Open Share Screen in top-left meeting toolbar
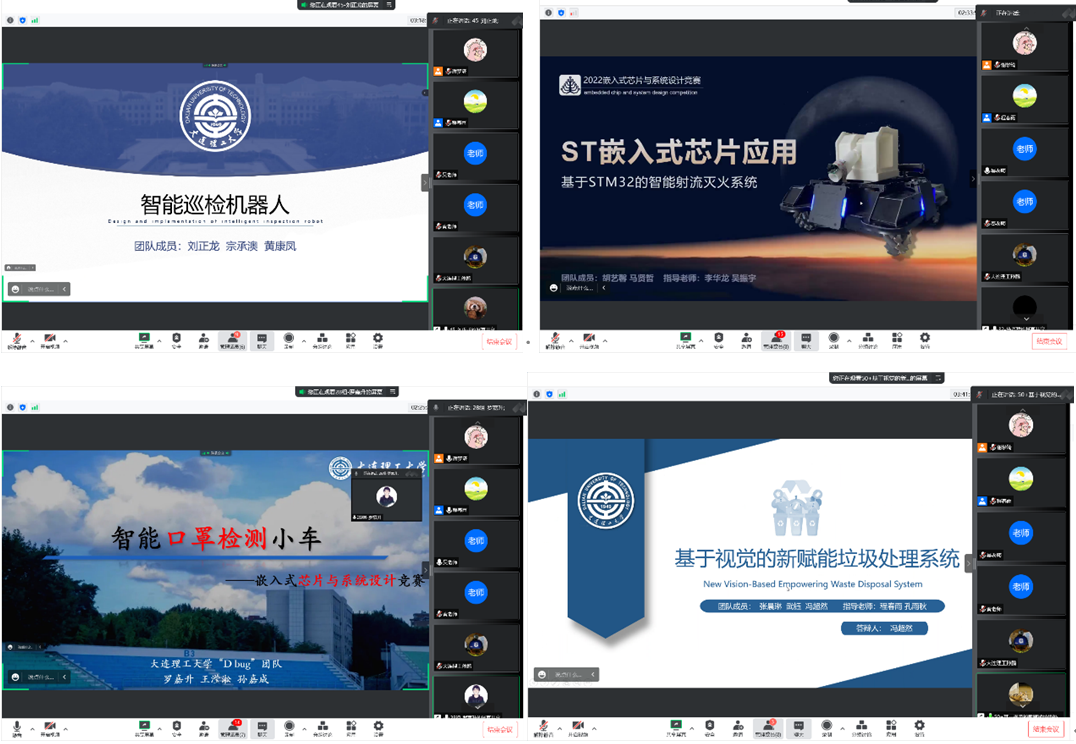The height and width of the screenshot is (744, 1076). coord(144,340)
